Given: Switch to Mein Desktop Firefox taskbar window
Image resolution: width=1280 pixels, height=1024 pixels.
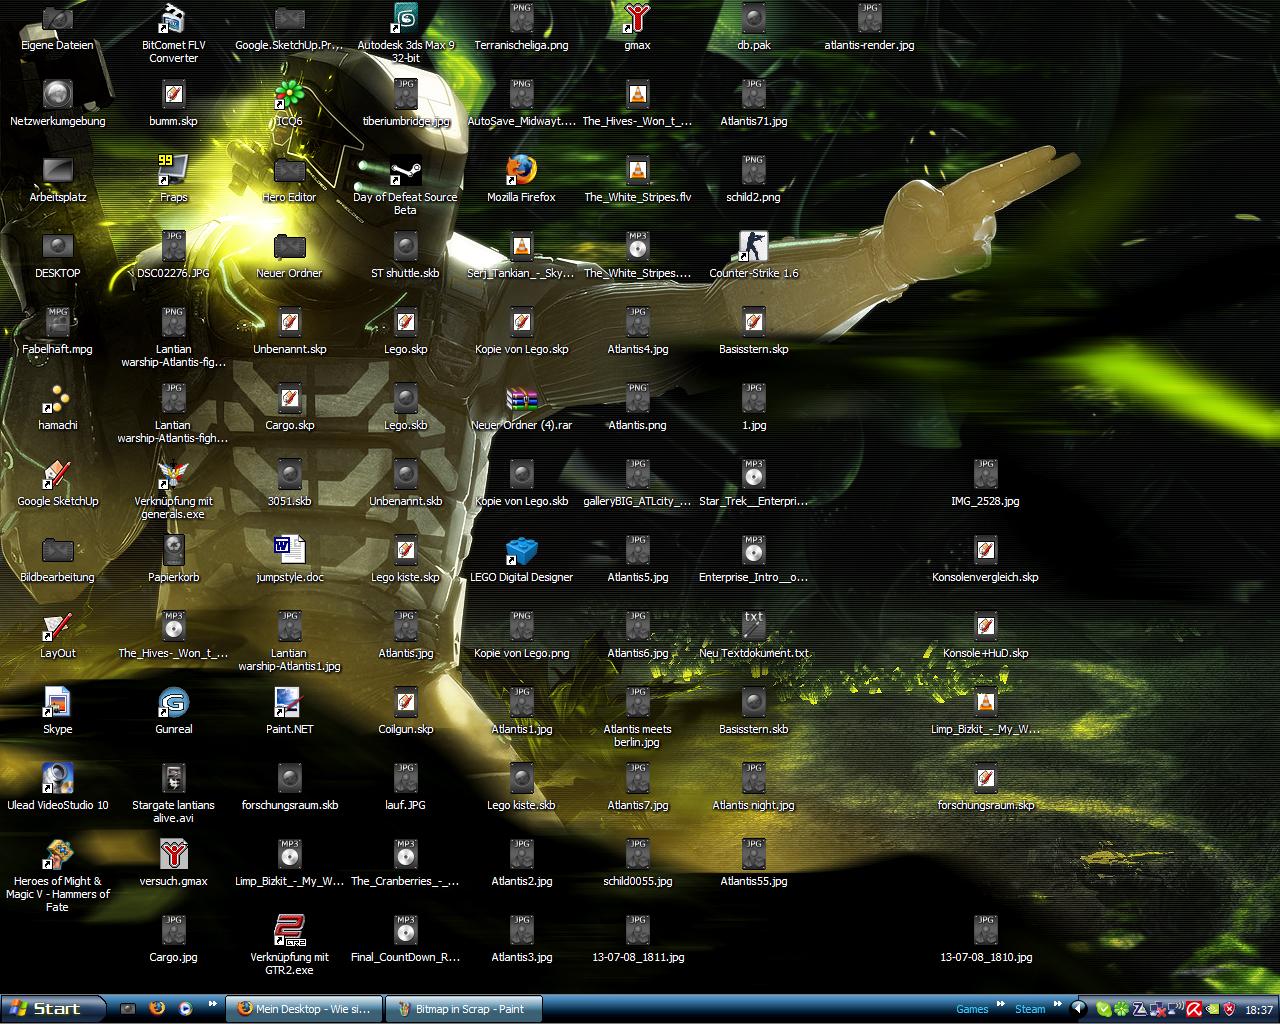Looking at the screenshot, I should click(303, 1009).
